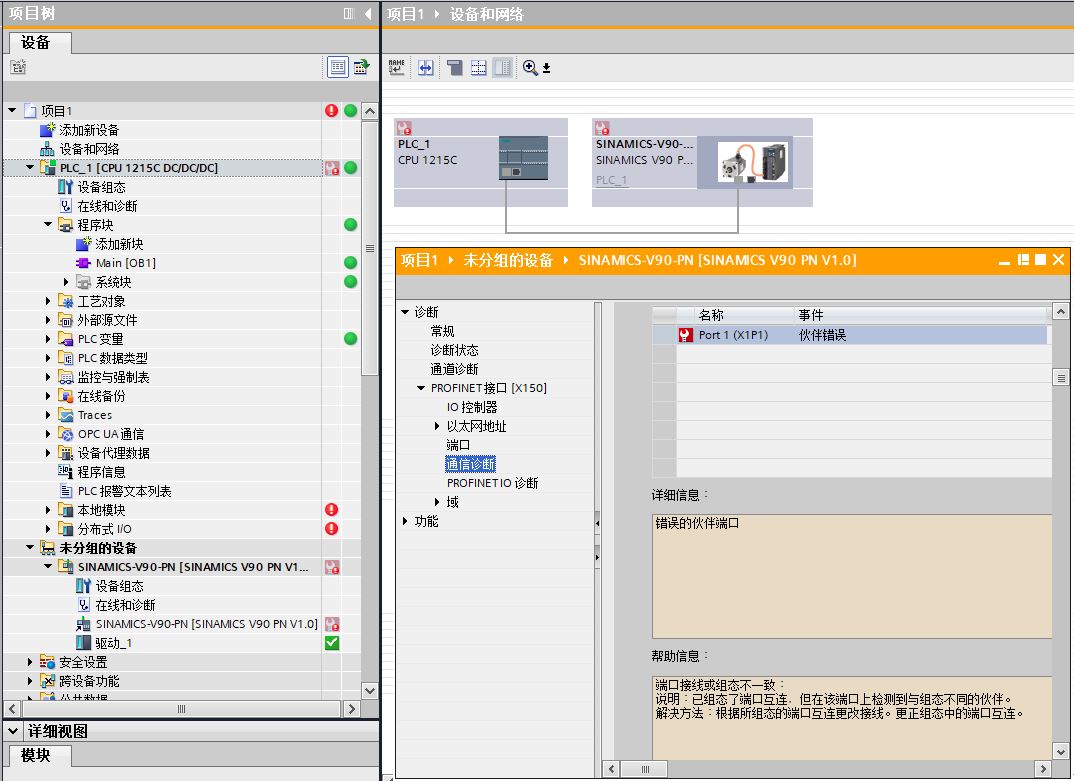The image size is (1074, 781).
Task: Expand 功能 in diagnostics tree
Action: 405,521
